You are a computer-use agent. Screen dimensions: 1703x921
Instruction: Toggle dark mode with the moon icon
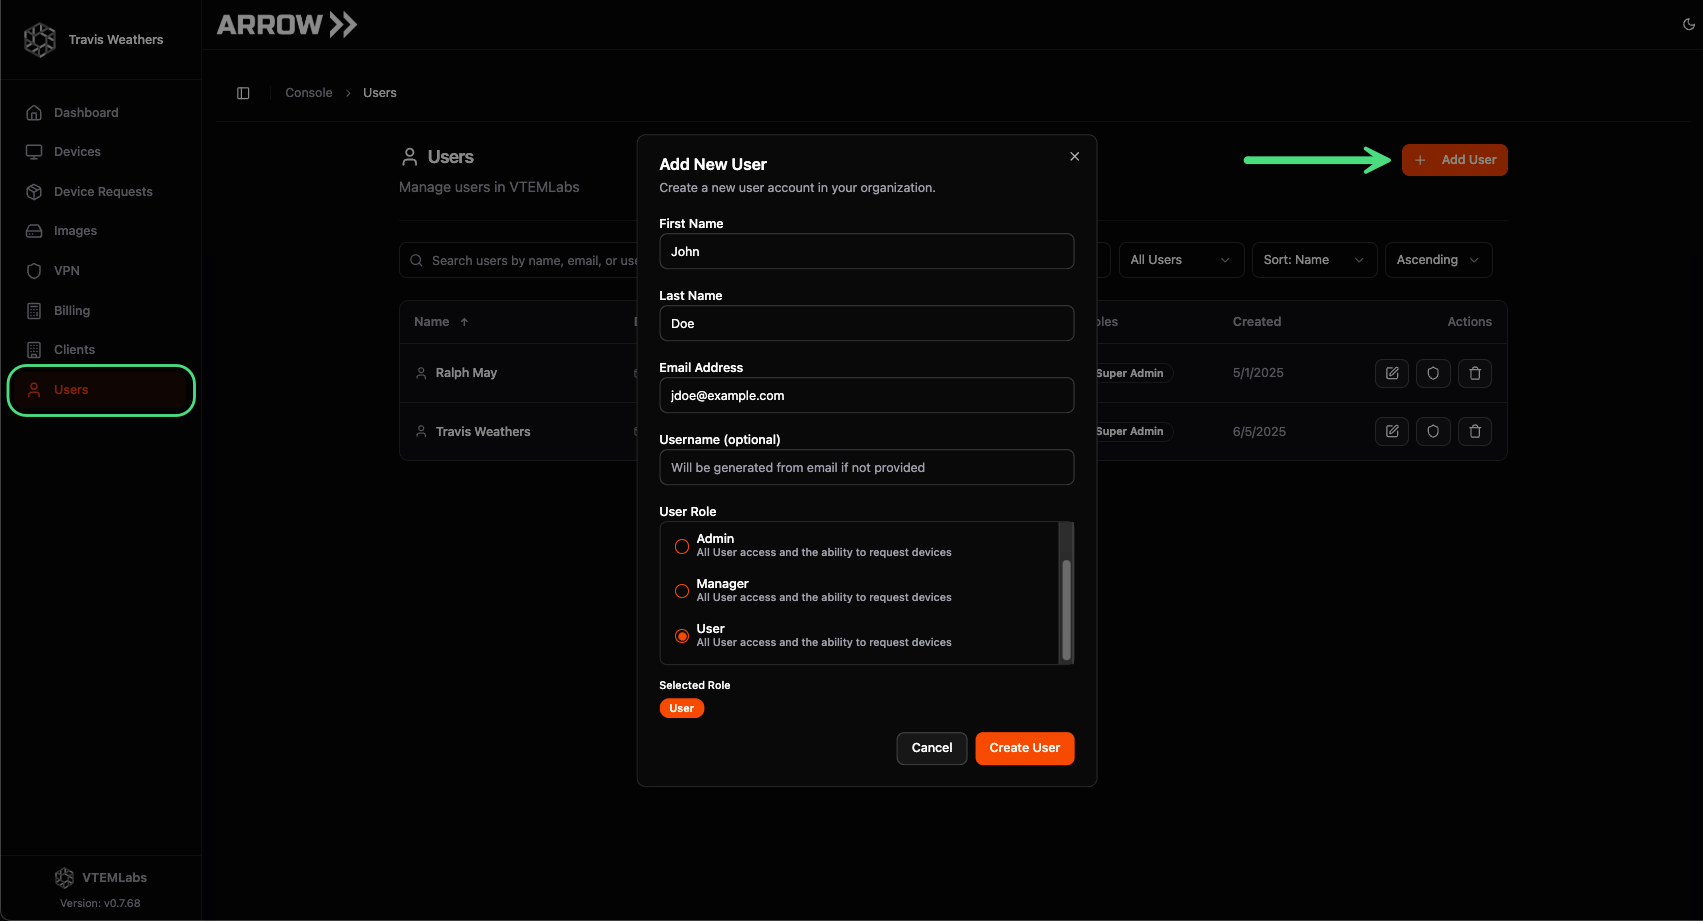(x=1689, y=24)
